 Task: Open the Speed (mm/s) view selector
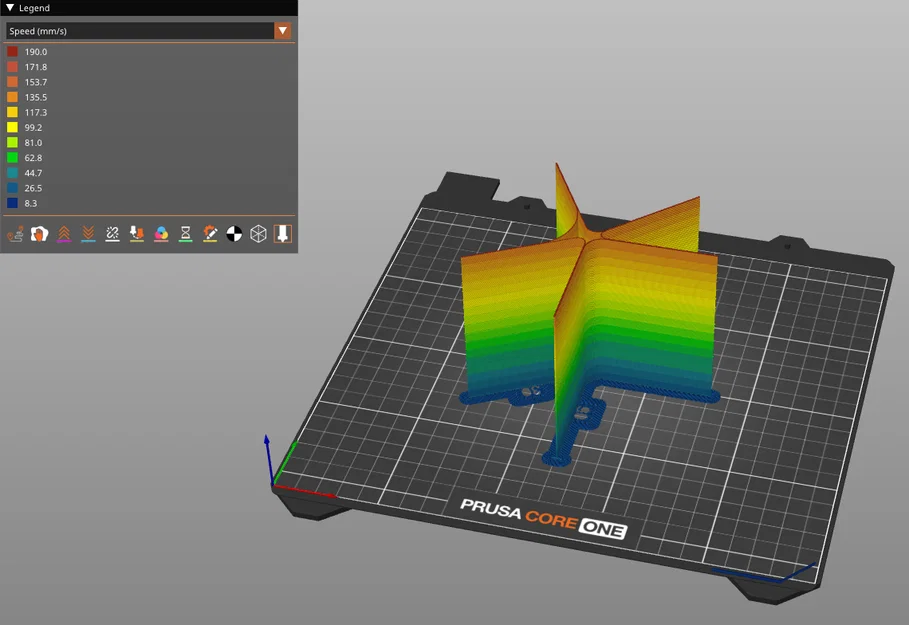click(x=140, y=31)
